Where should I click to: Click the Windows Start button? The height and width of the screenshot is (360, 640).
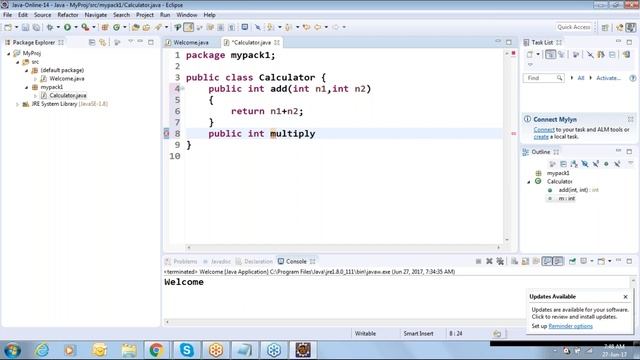(13, 350)
